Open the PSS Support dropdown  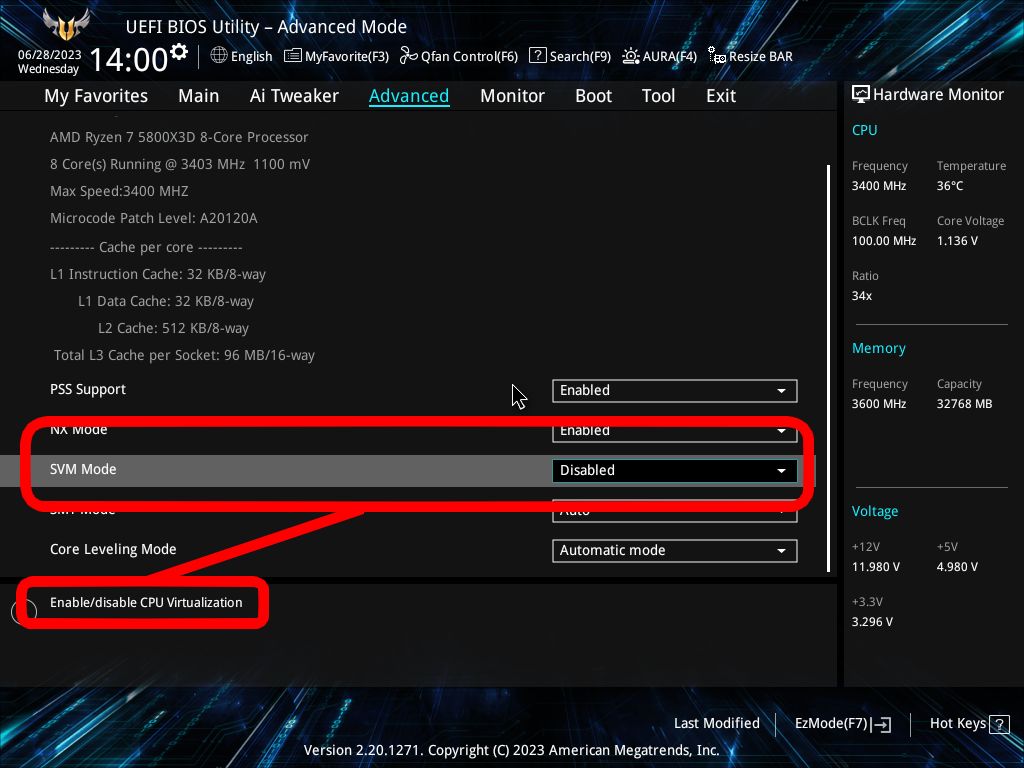675,391
